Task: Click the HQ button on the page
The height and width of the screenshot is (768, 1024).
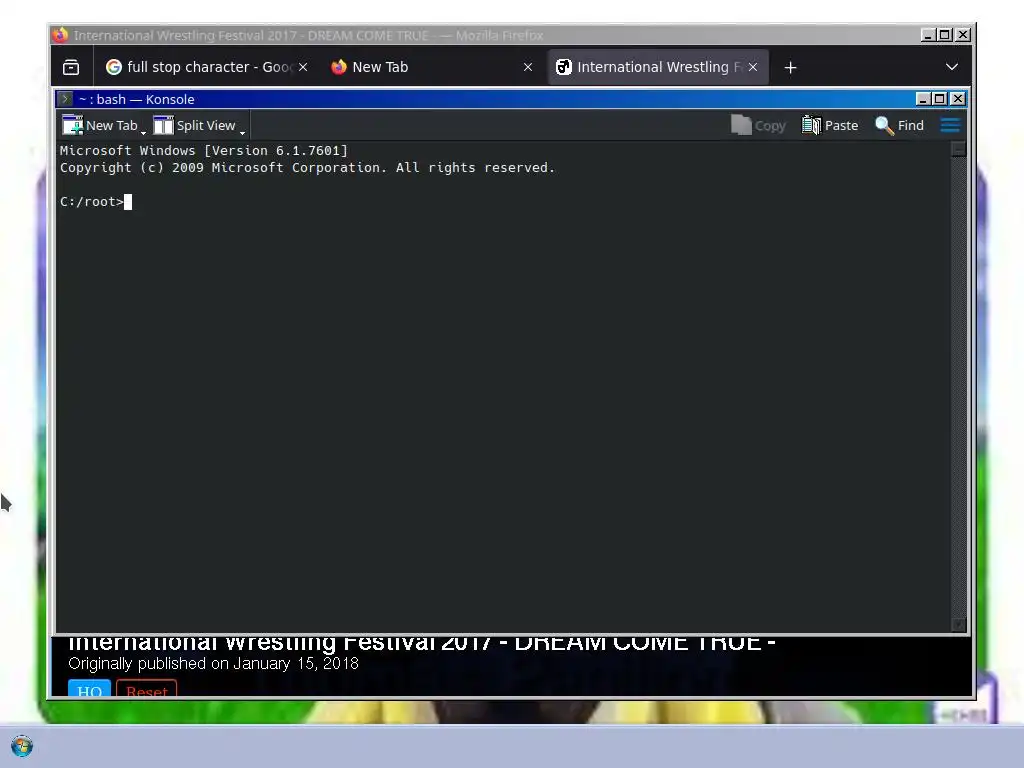Action: coord(89,690)
